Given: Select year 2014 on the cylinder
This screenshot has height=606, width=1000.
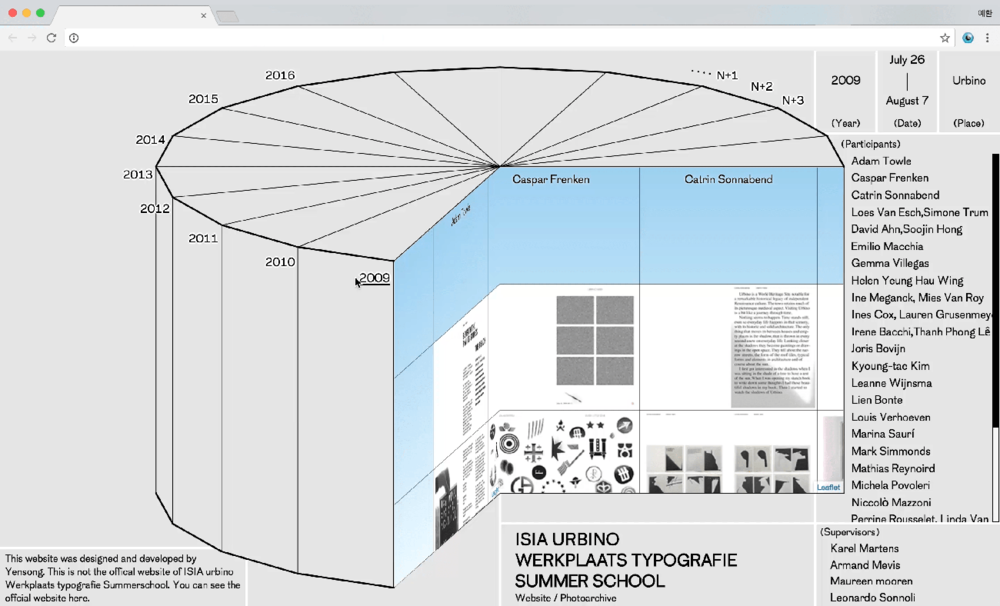Looking at the screenshot, I should 151,140.
